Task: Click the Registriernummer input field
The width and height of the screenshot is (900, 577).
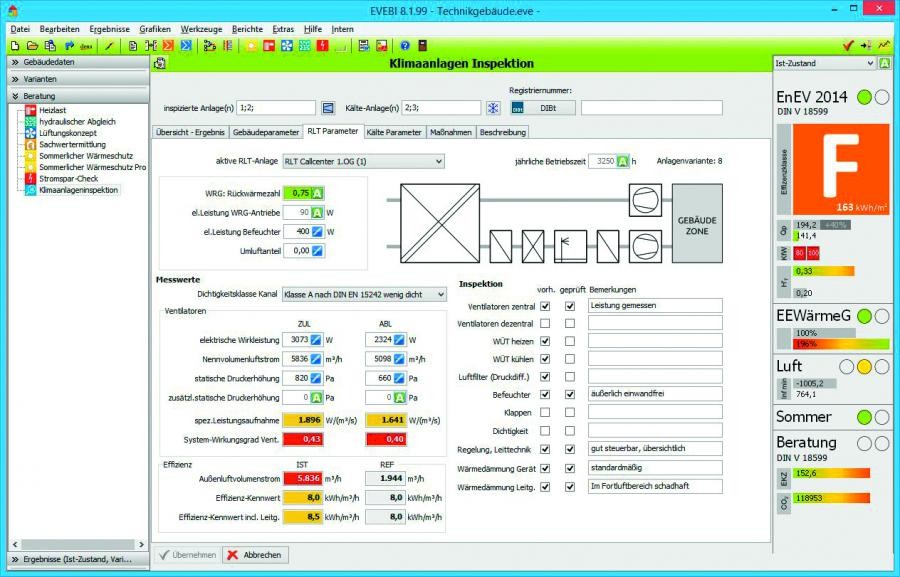Action: click(651, 108)
